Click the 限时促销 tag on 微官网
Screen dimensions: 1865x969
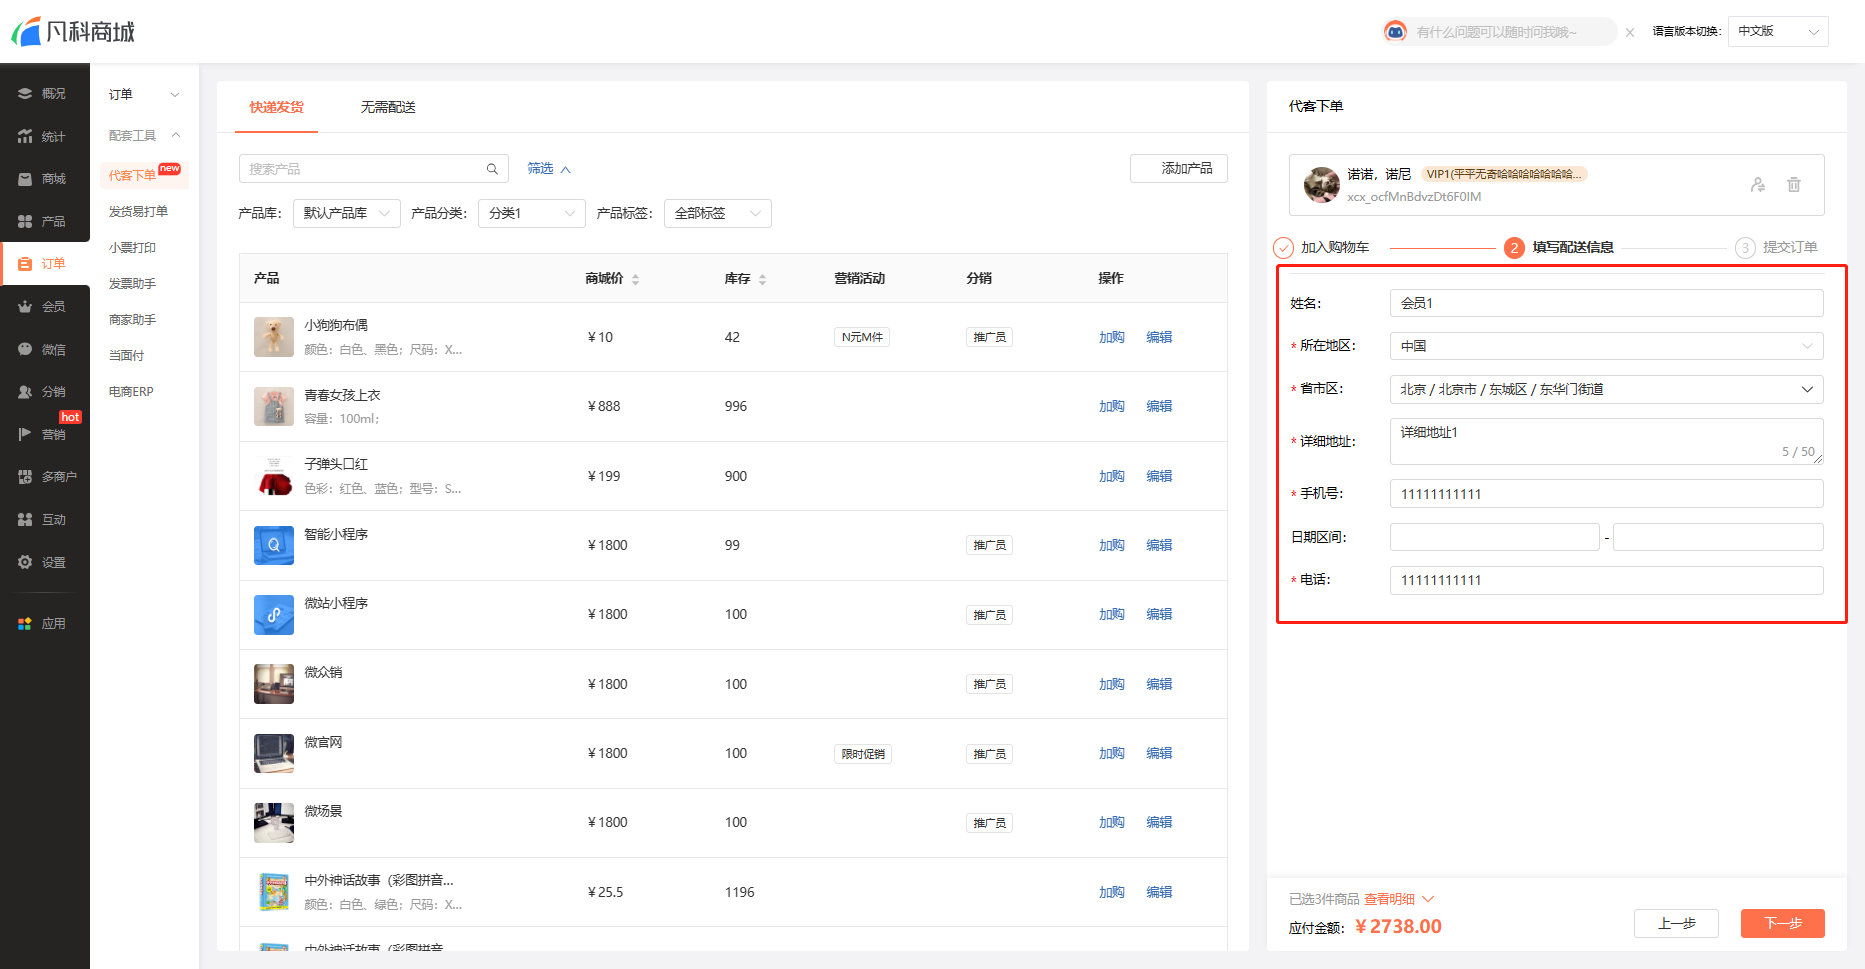(863, 754)
